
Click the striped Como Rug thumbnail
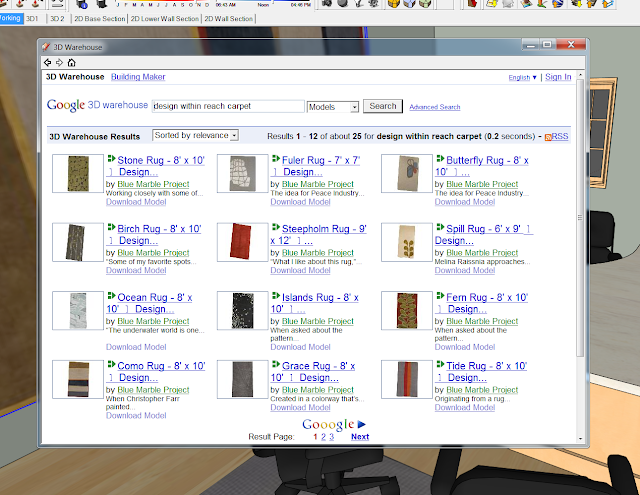tap(78, 379)
